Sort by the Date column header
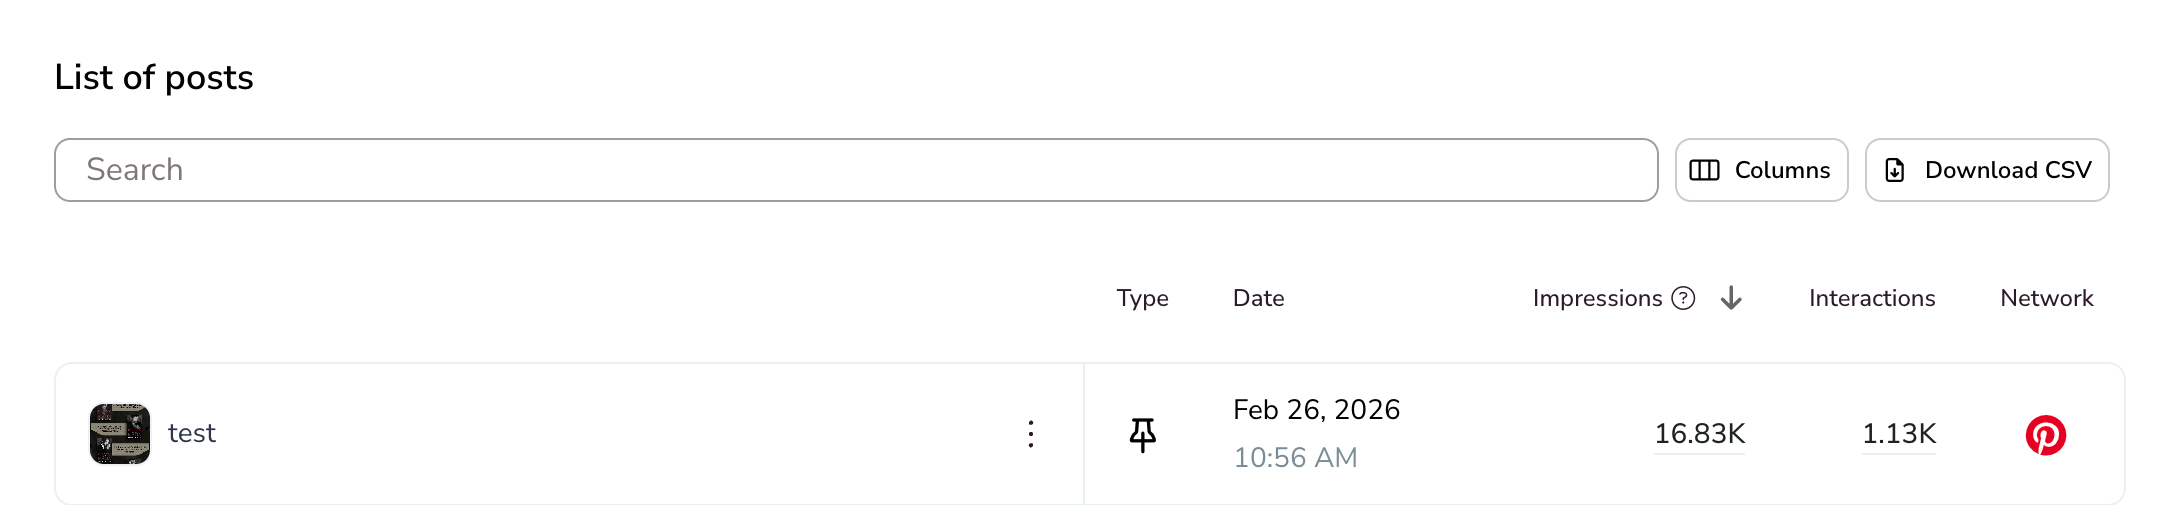Screen dimensions: 2176x505 (1259, 298)
